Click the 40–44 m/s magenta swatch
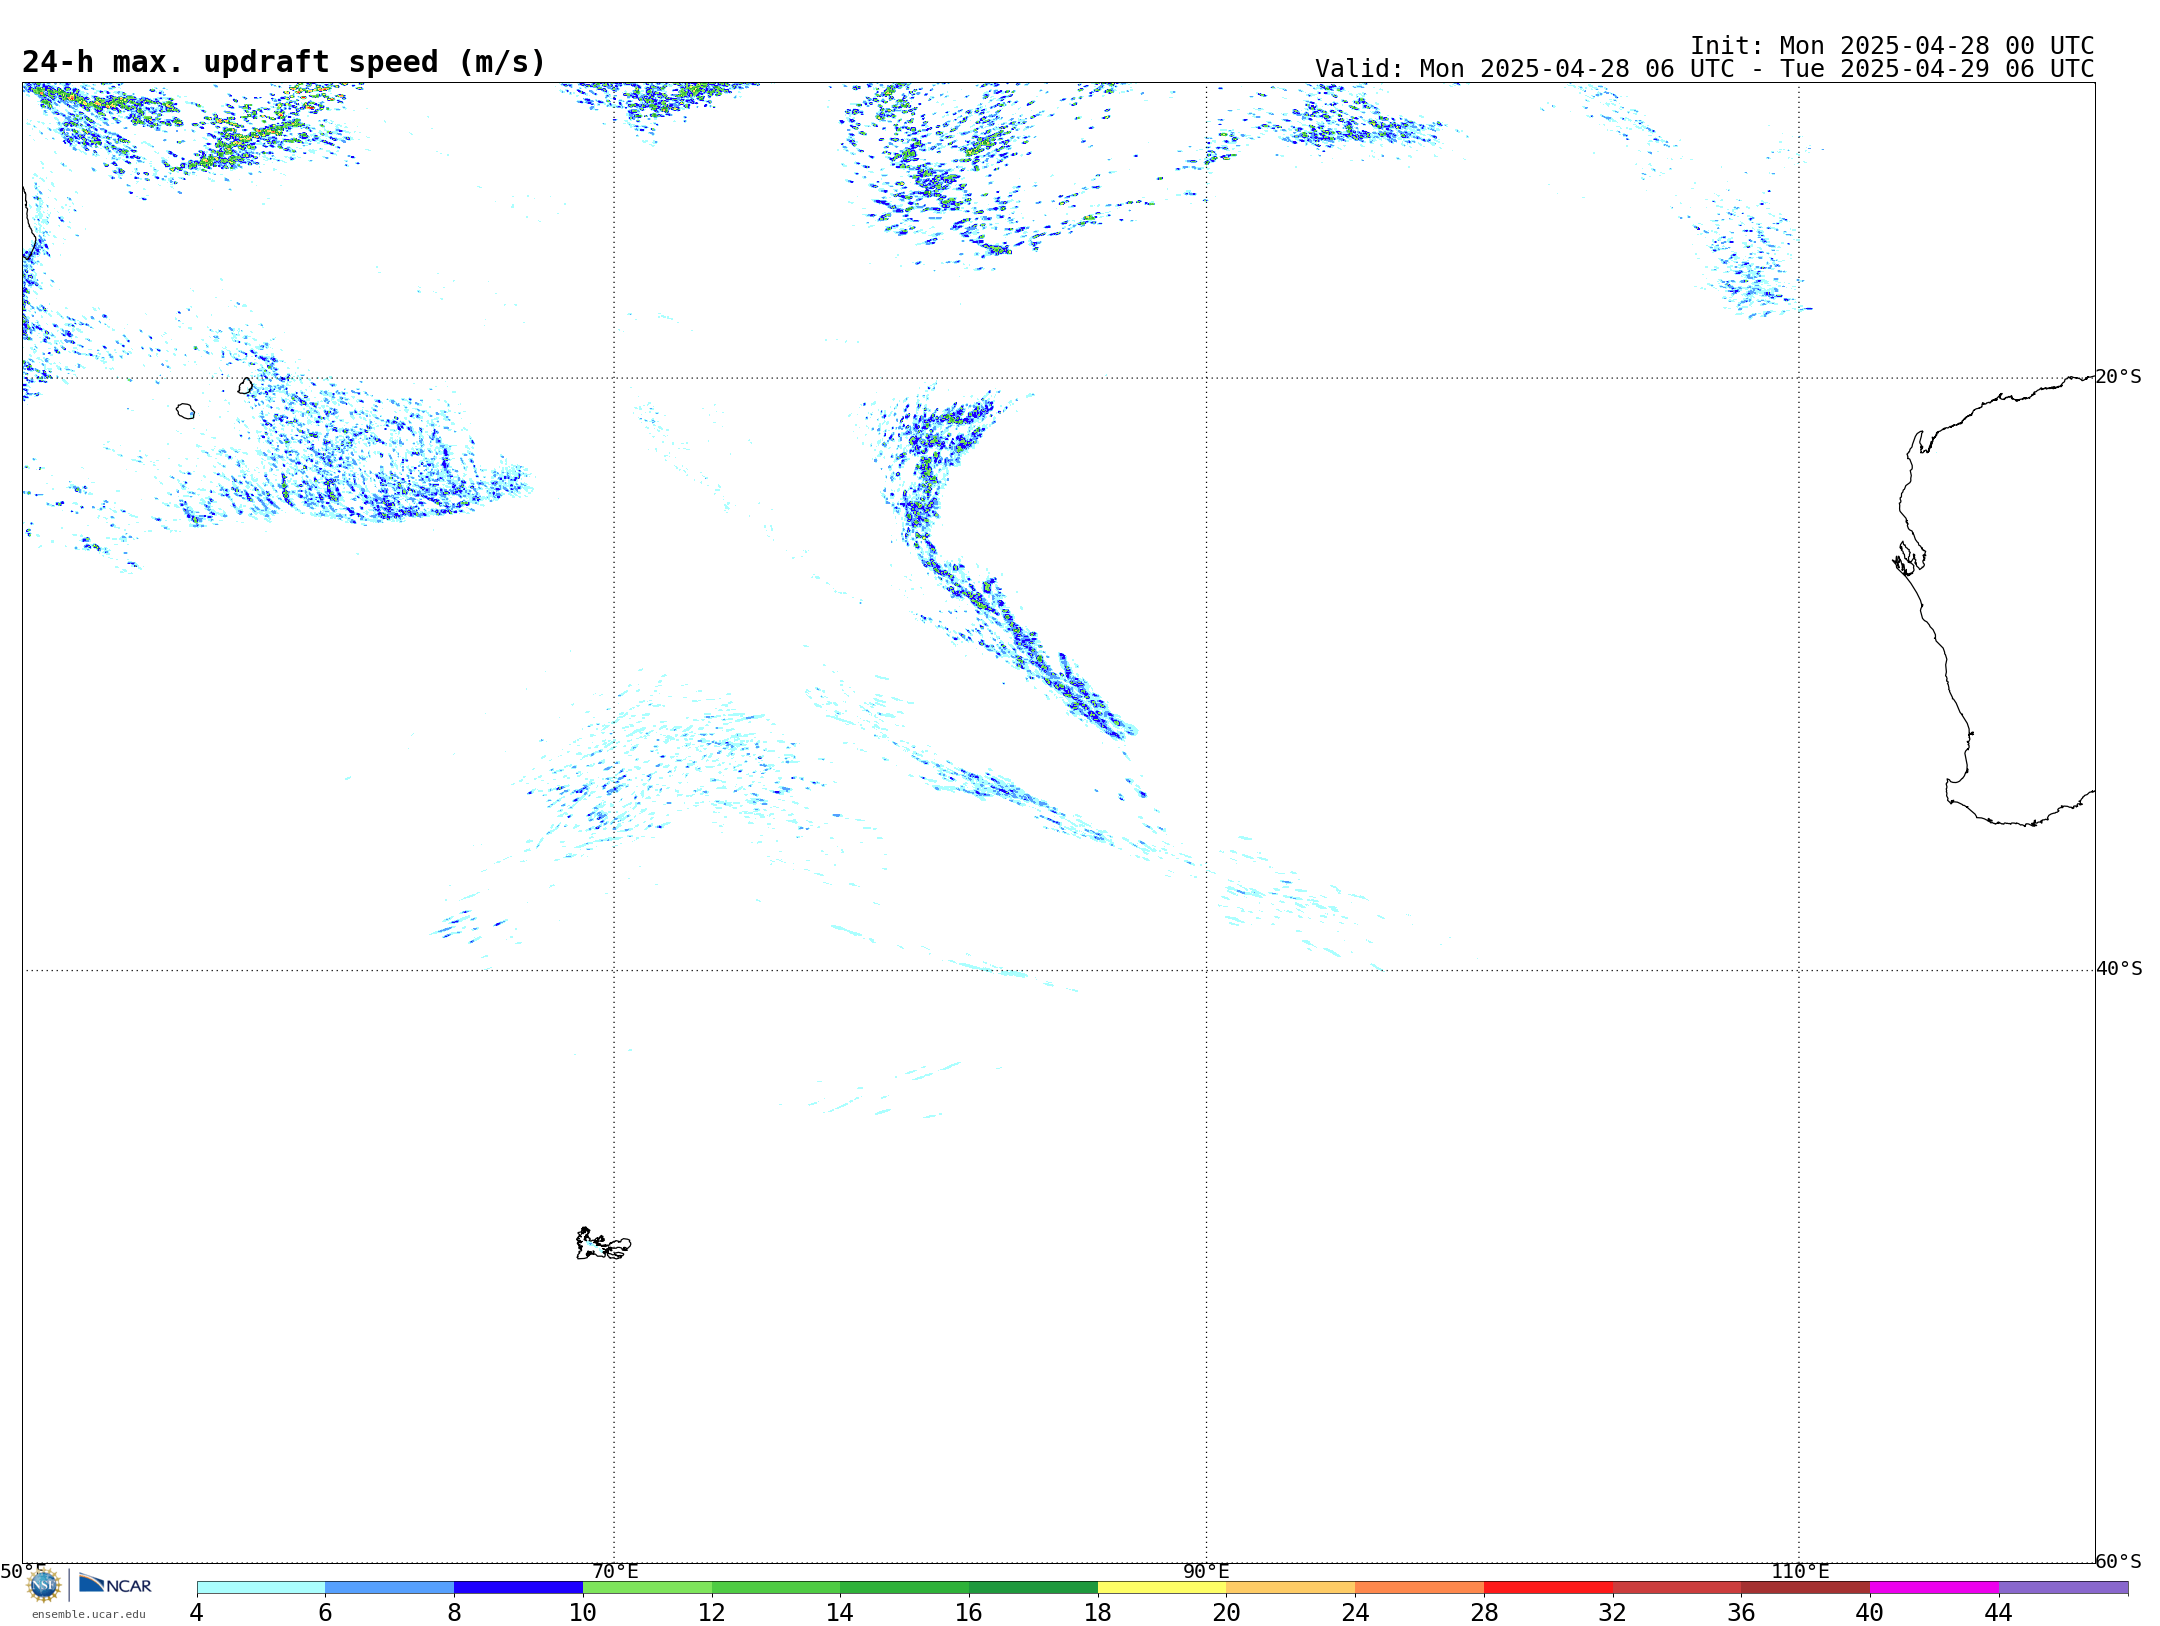 point(1935,1587)
